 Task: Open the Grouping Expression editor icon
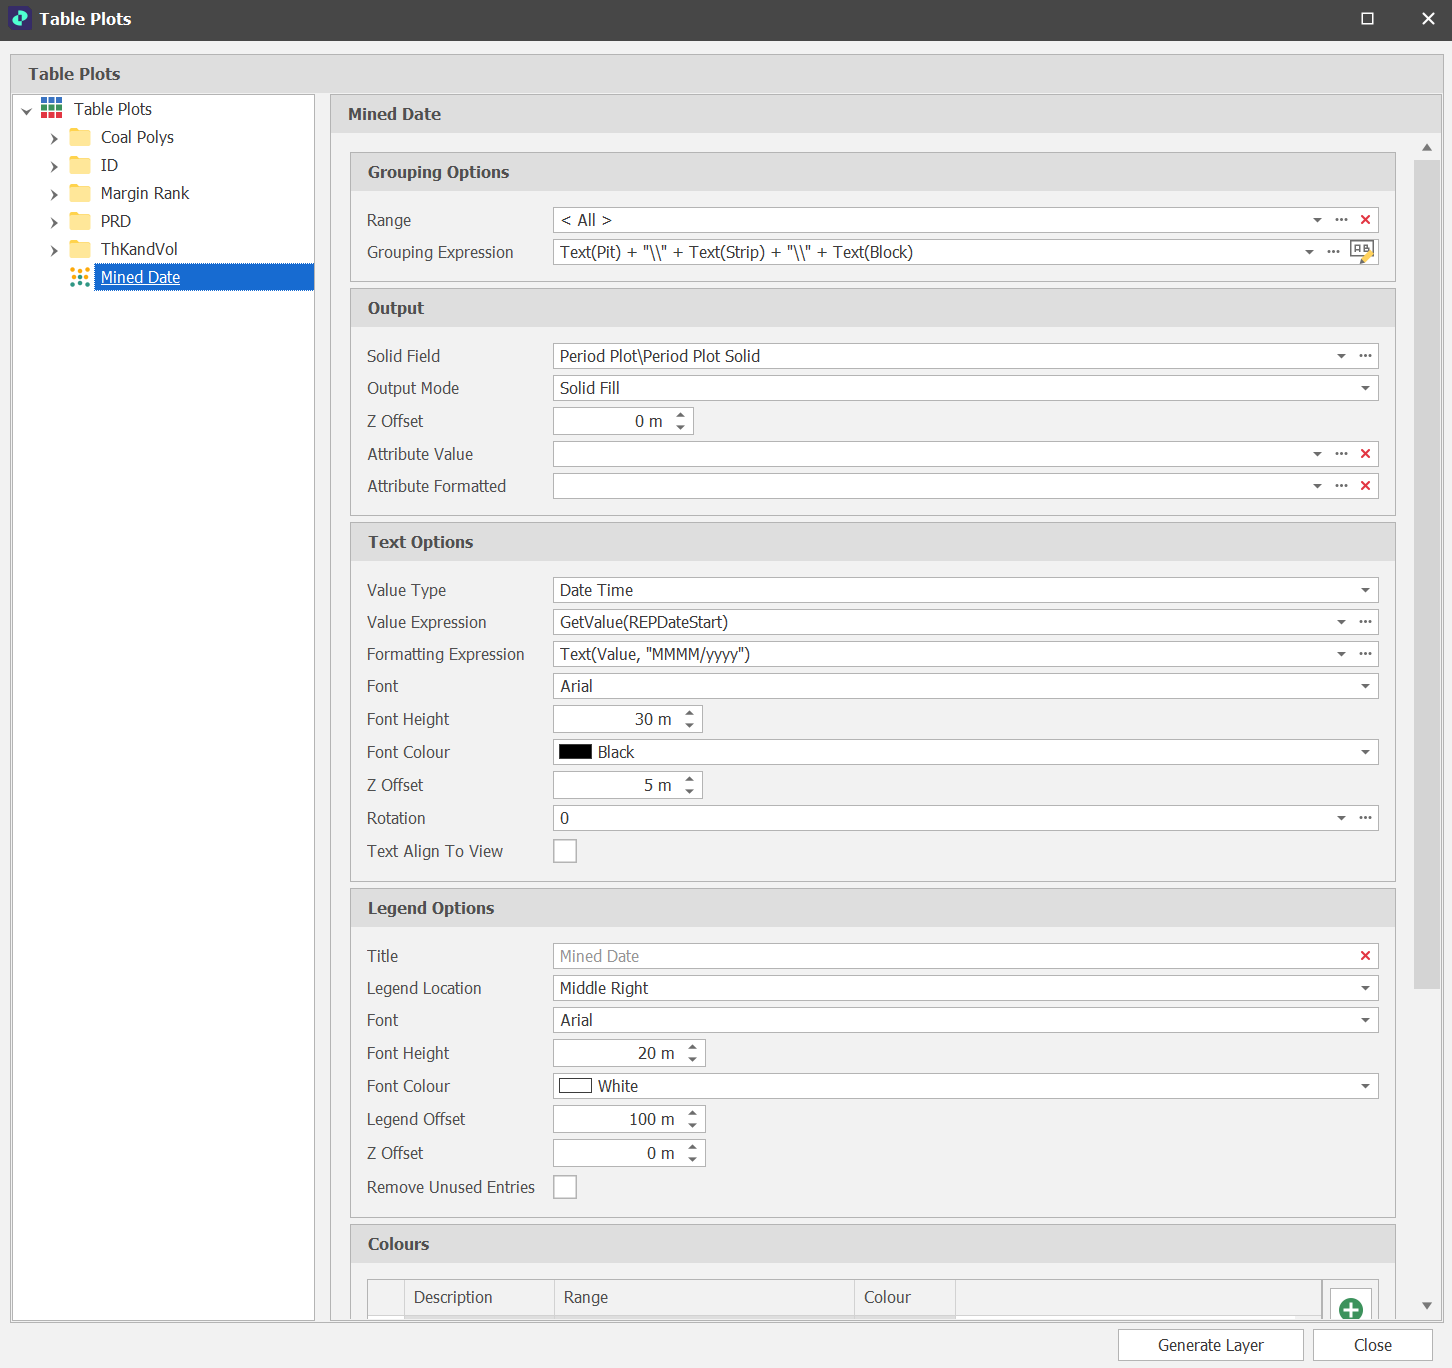coord(1362,252)
